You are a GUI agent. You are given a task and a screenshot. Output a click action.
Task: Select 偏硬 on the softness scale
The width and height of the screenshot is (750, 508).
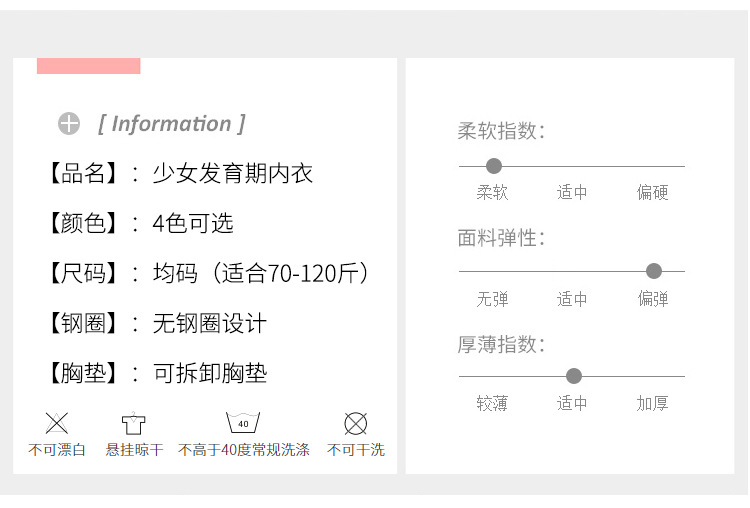point(653,193)
